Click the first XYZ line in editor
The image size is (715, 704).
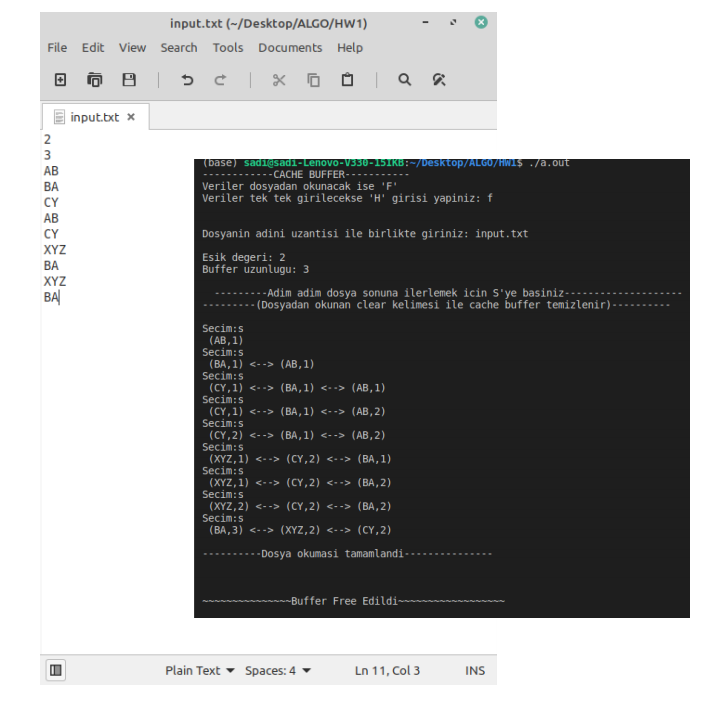[55, 250]
